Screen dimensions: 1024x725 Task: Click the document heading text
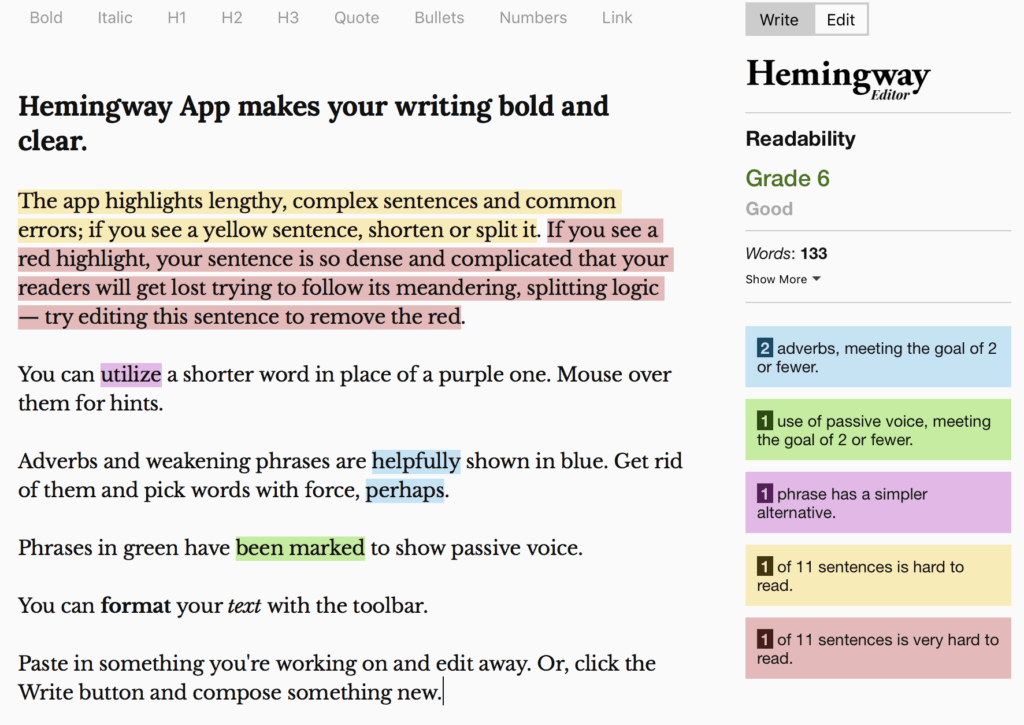(x=313, y=123)
